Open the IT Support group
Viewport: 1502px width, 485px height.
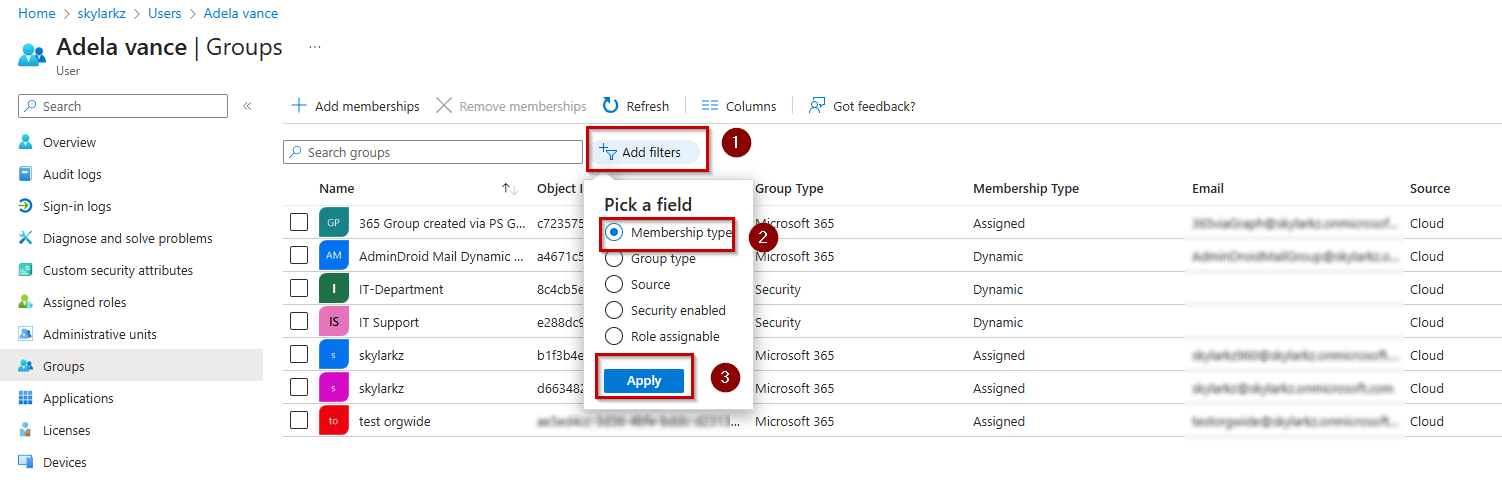pos(389,322)
